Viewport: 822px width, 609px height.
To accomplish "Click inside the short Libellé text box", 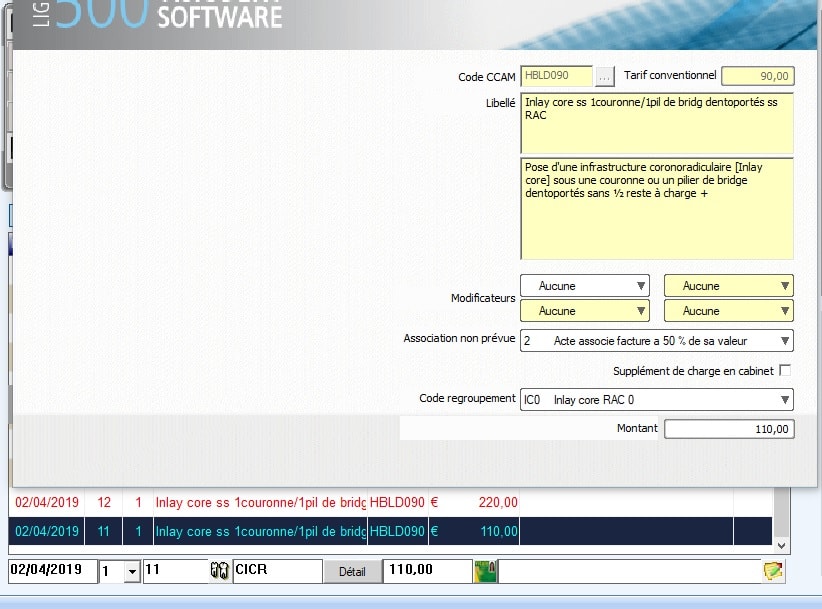I will [656, 122].
